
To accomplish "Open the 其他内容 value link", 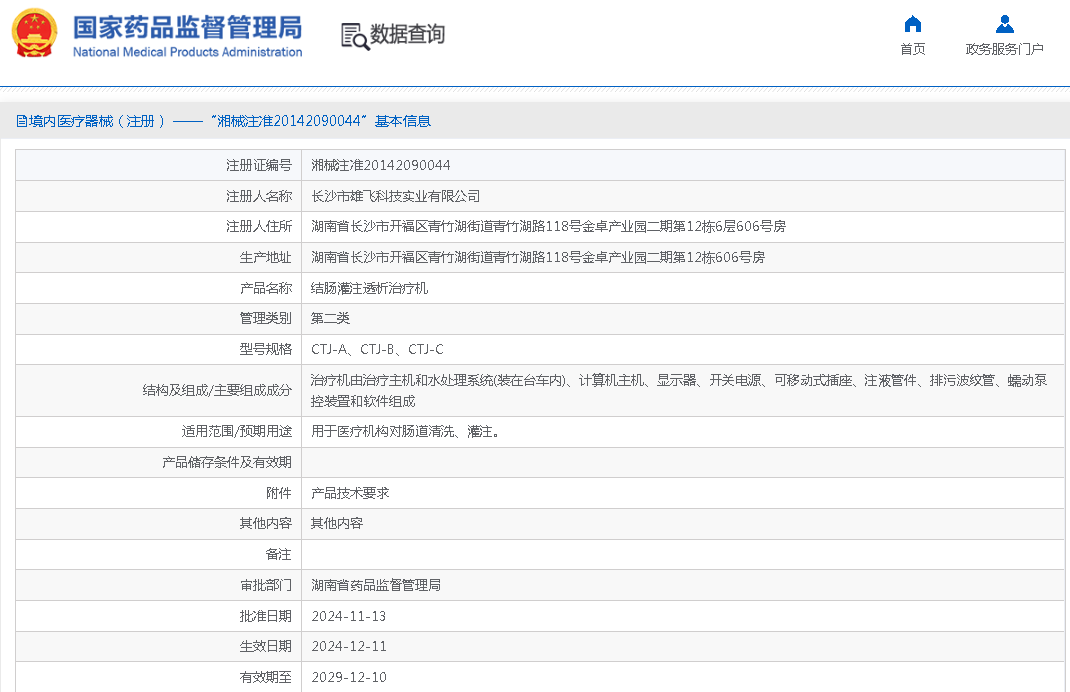I will point(337,523).
